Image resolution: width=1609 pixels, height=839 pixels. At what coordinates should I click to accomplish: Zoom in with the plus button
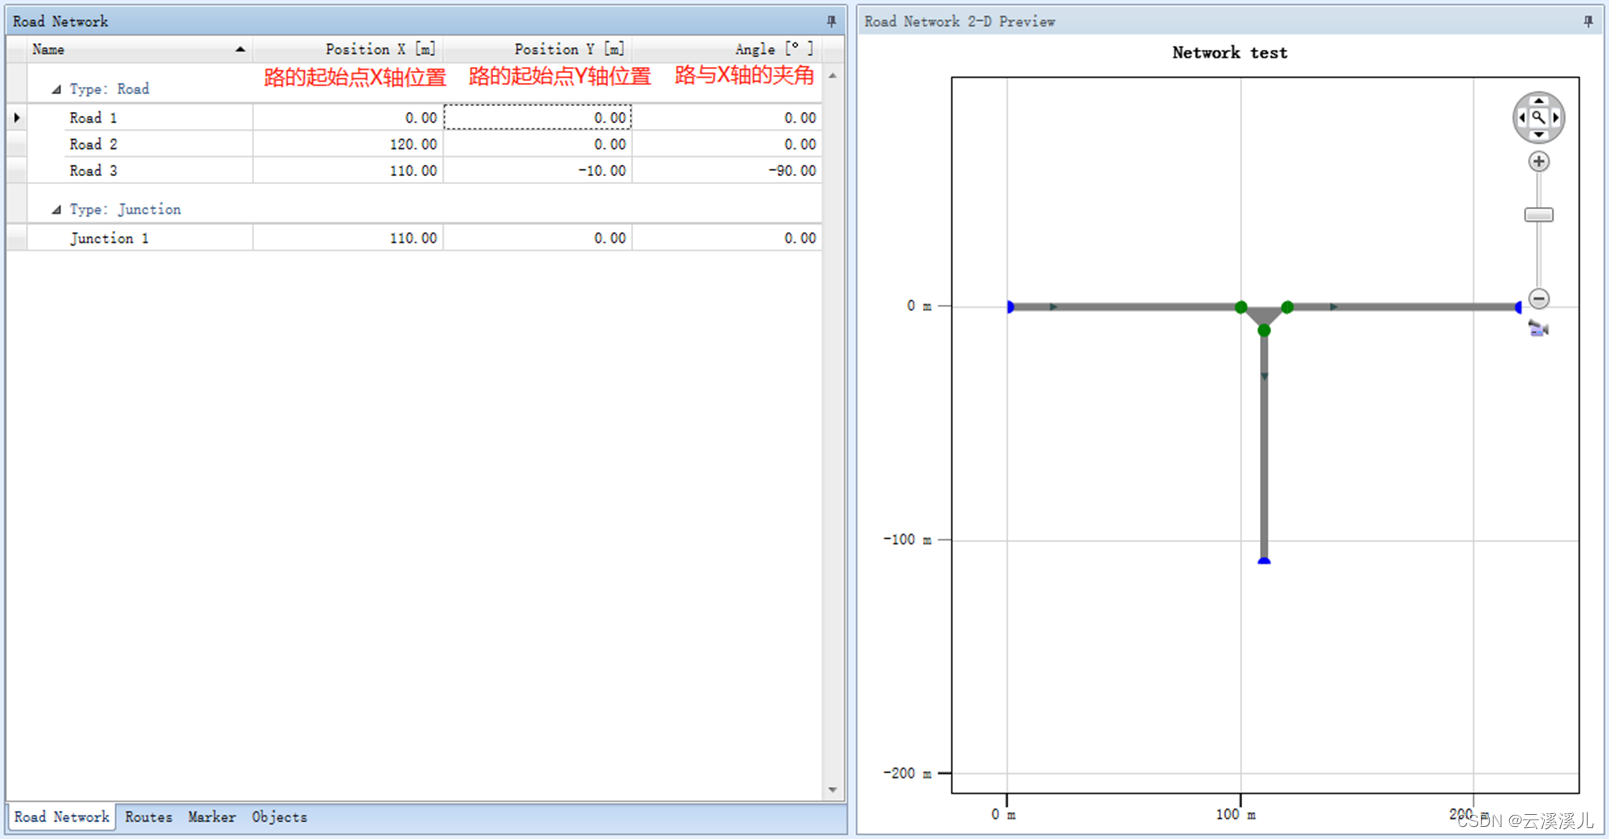pyautogui.click(x=1539, y=161)
